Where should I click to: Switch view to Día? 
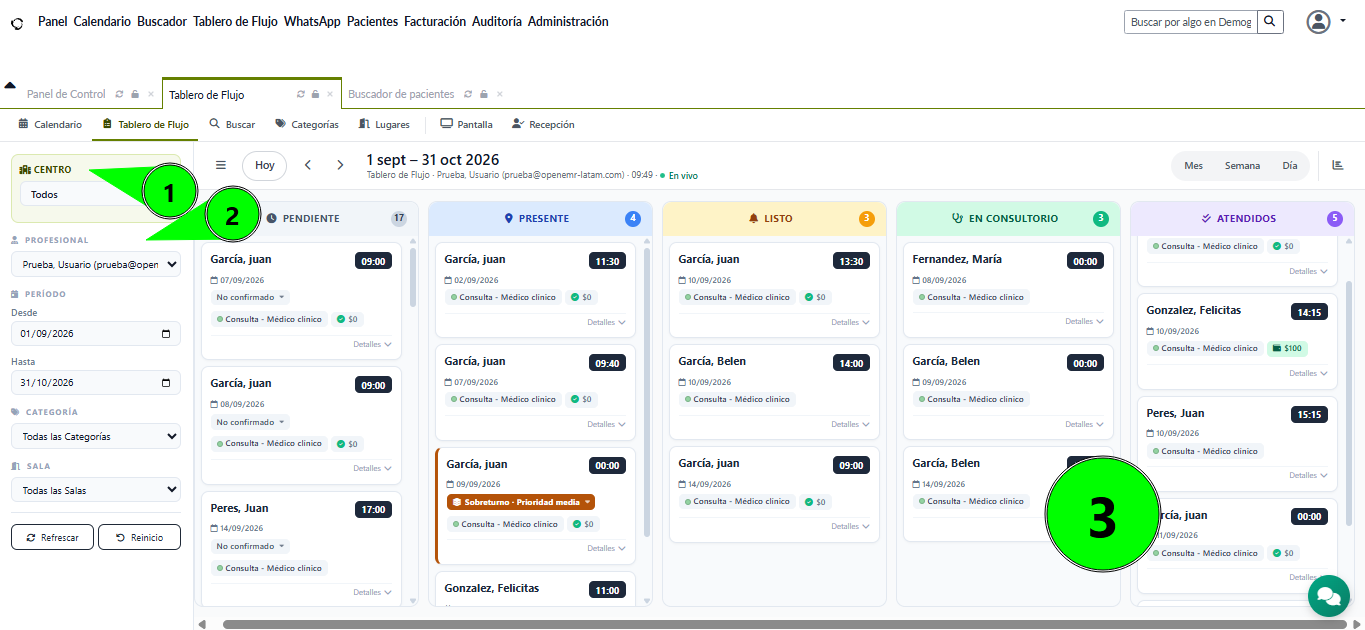pyautogui.click(x=1290, y=166)
